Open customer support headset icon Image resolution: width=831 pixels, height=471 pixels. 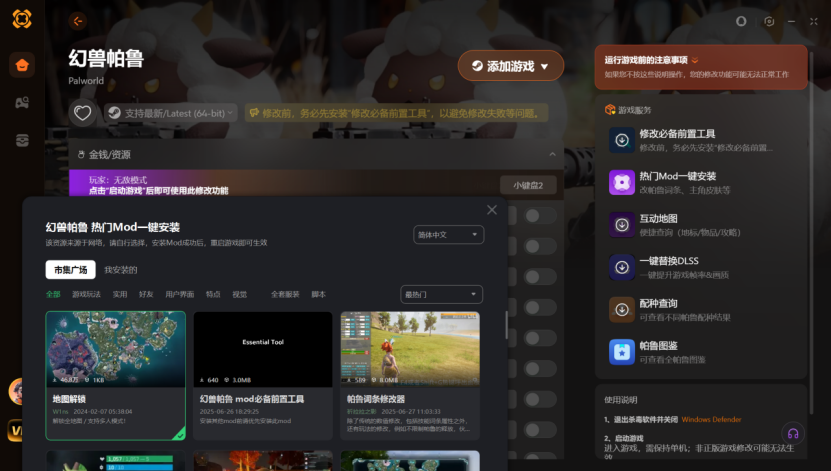point(793,433)
